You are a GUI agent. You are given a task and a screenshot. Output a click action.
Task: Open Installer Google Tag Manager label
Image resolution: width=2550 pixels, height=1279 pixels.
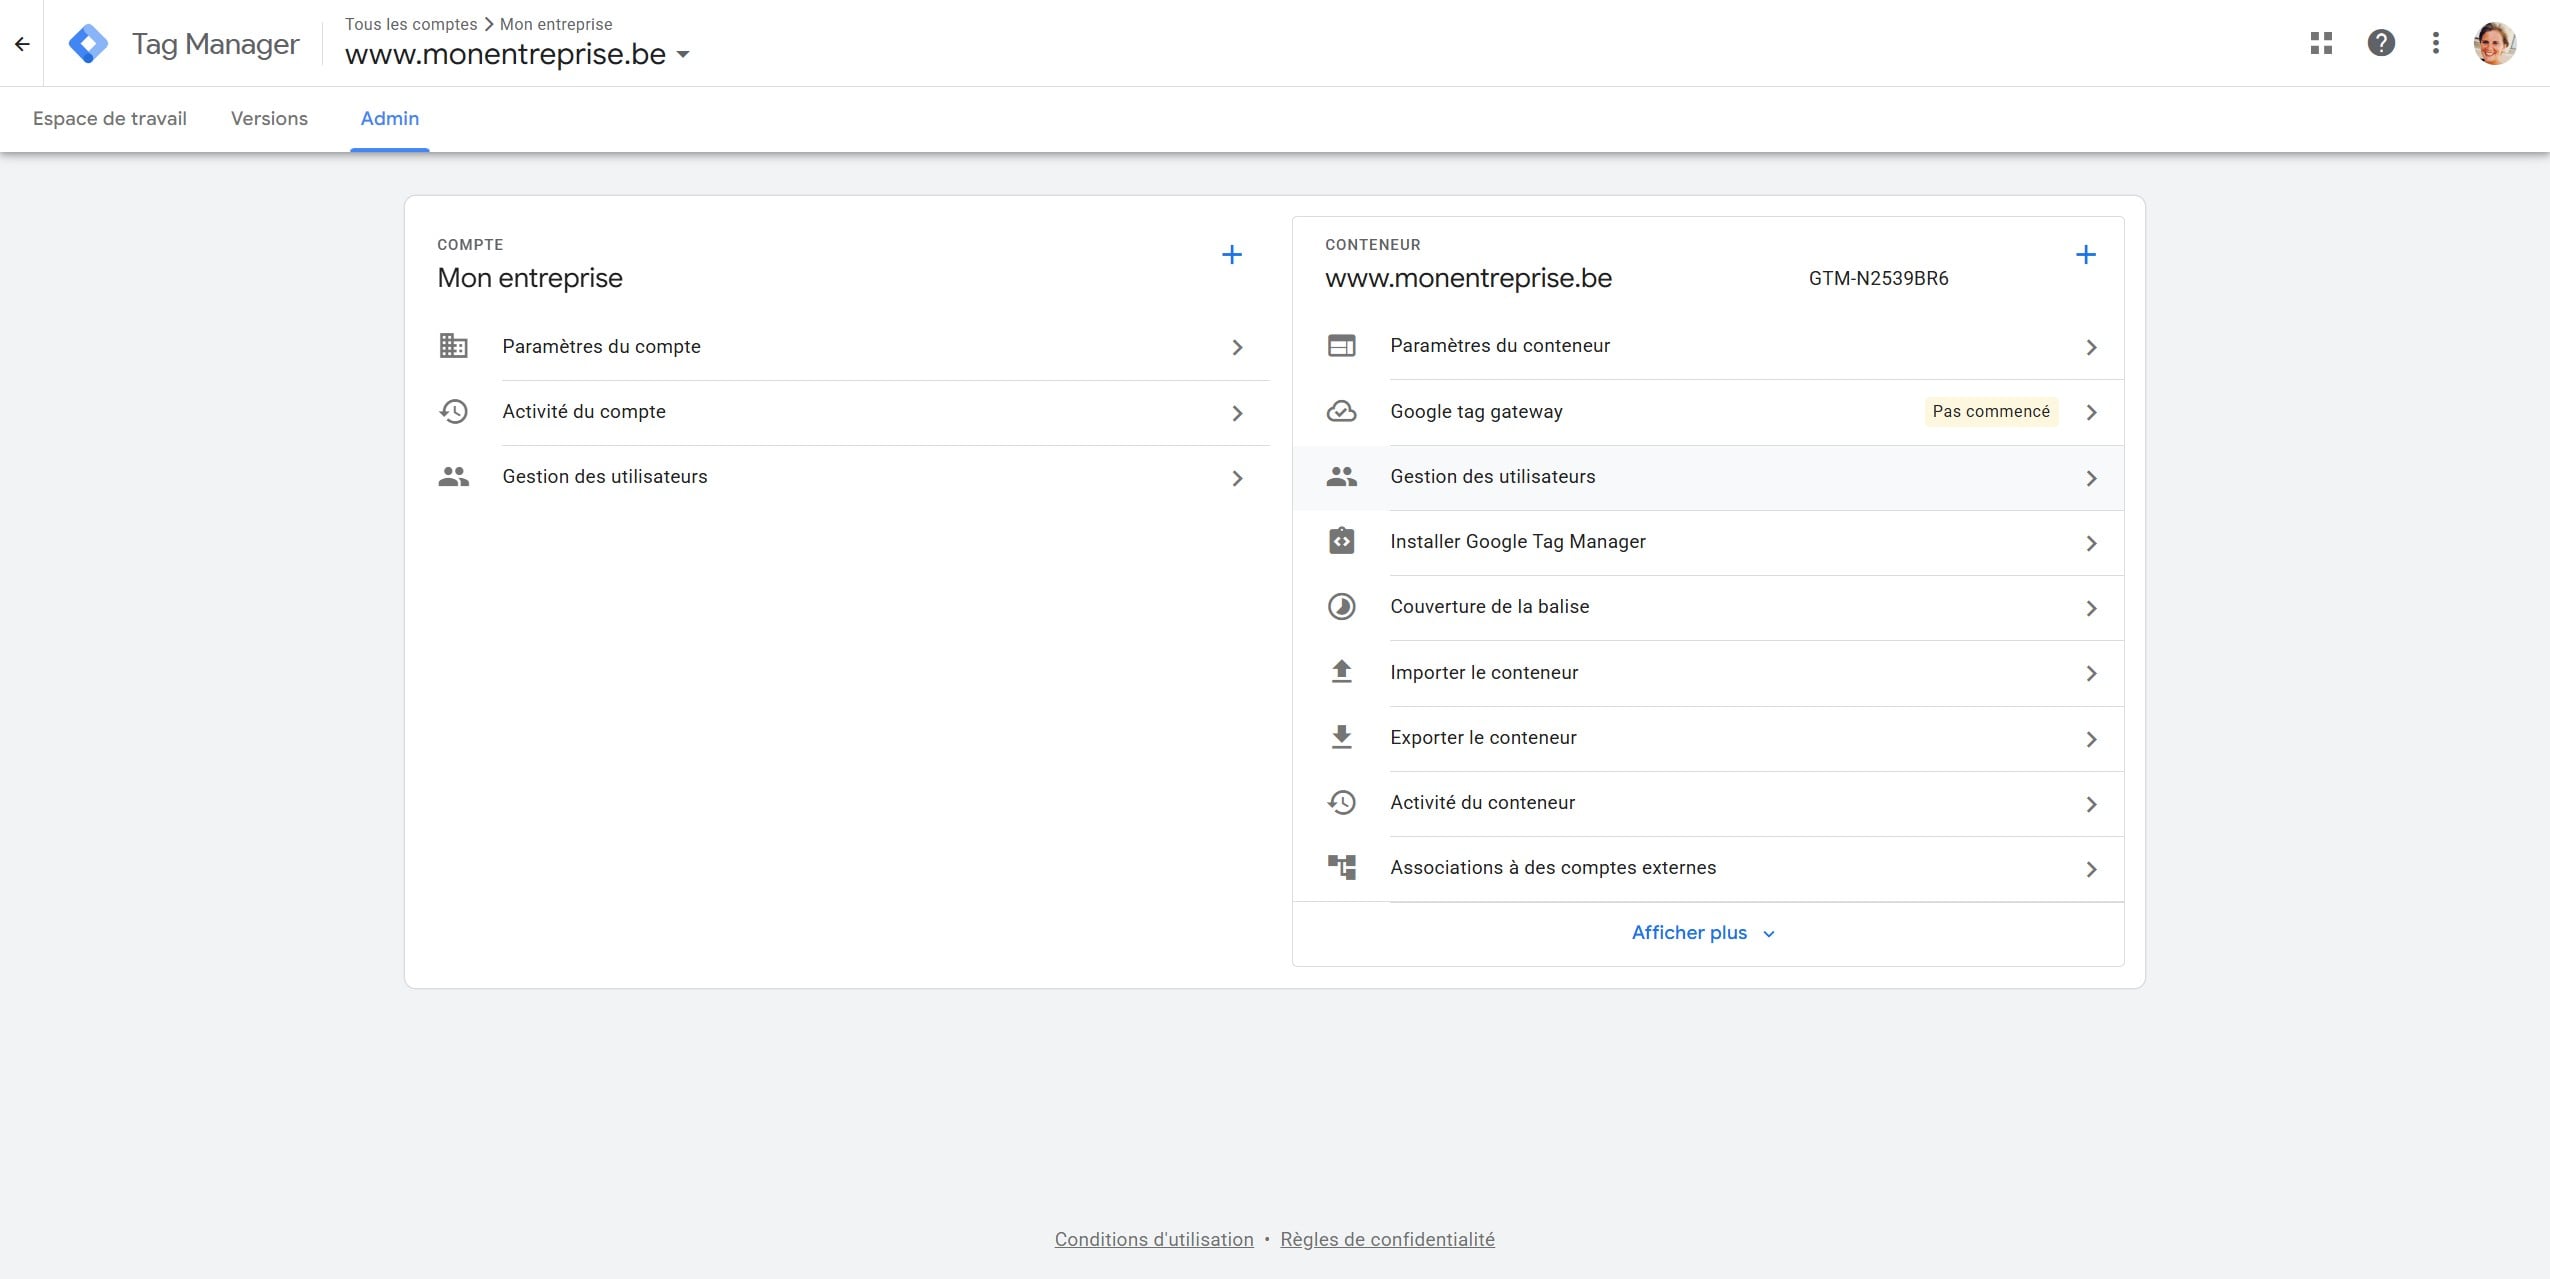[1518, 541]
